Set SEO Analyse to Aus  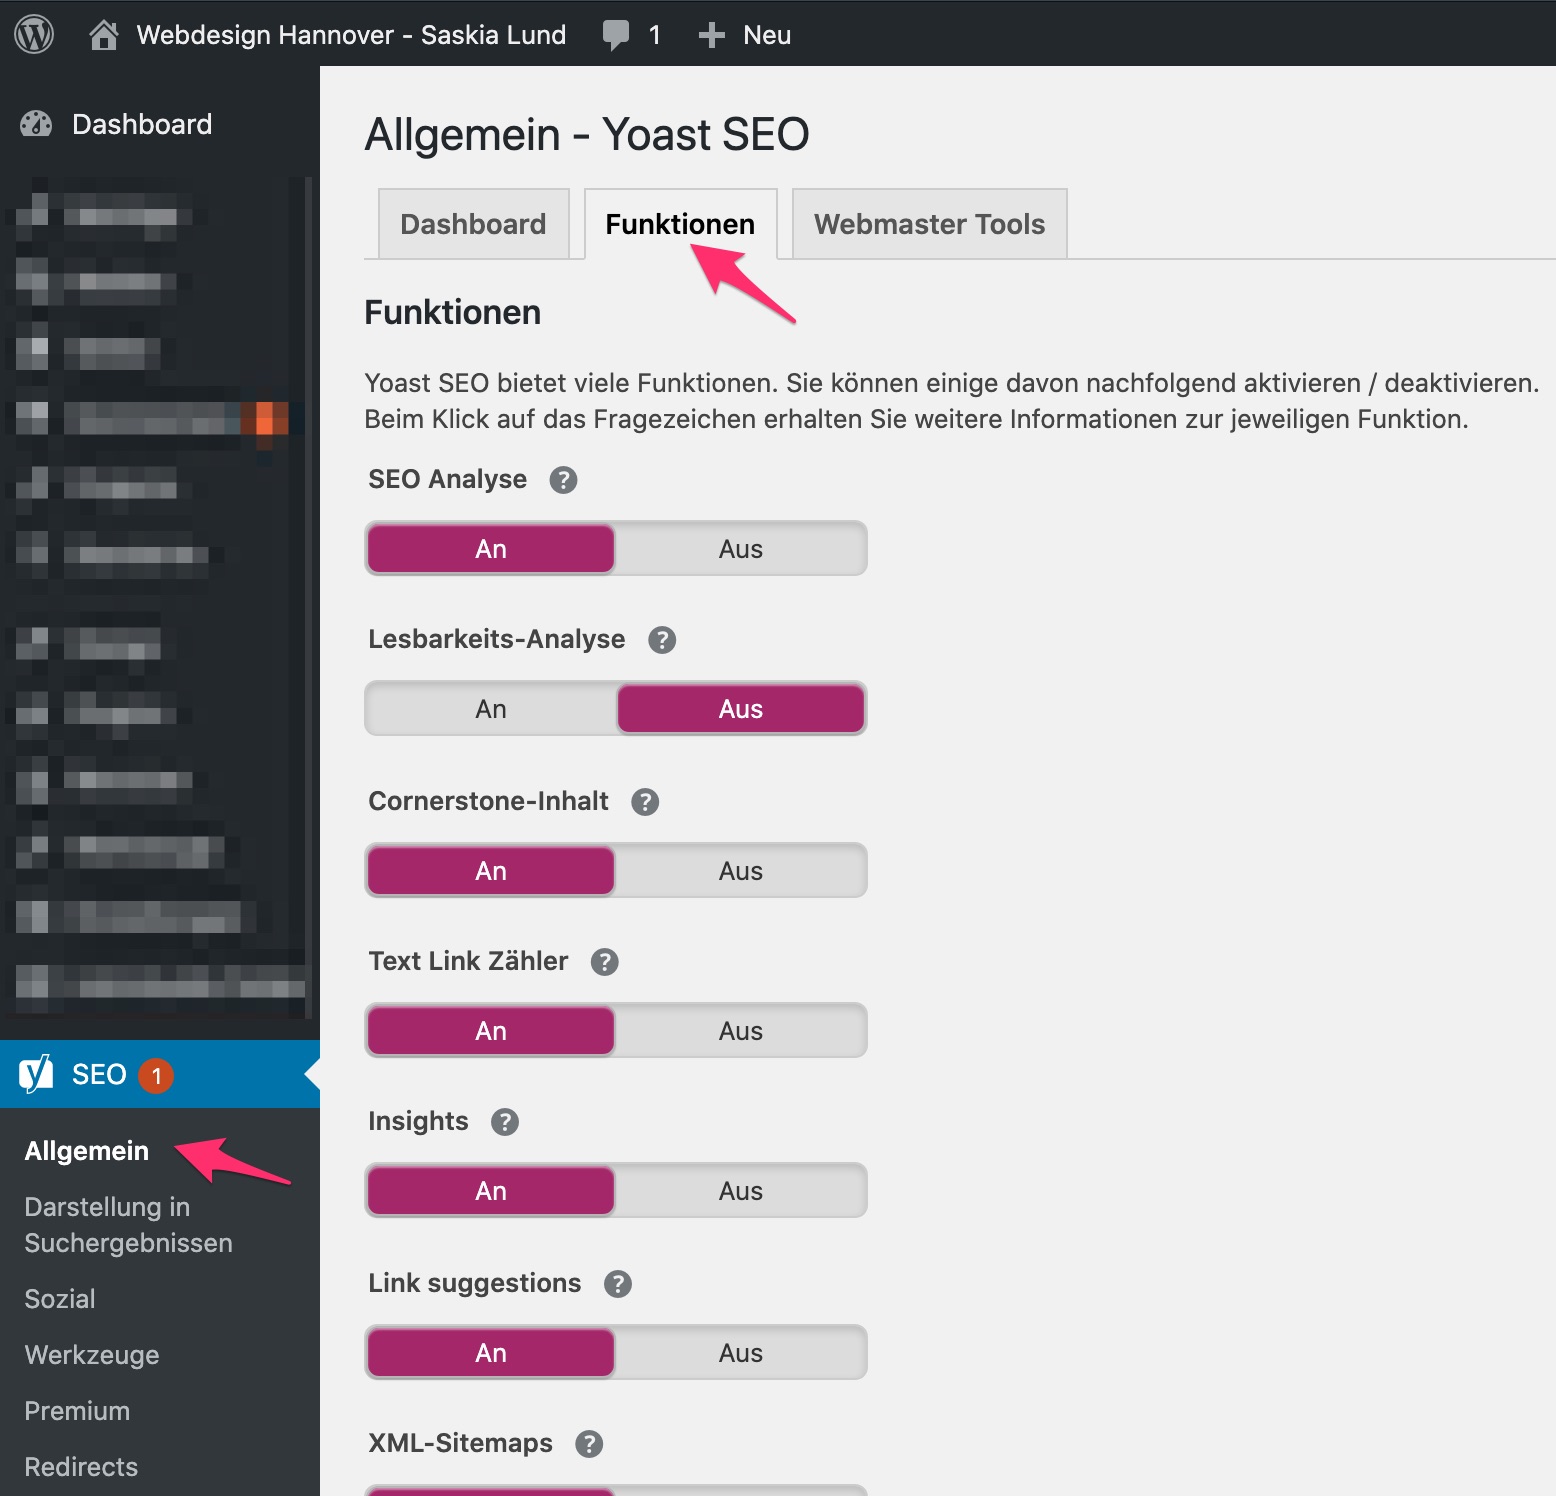(x=741, y=549)
